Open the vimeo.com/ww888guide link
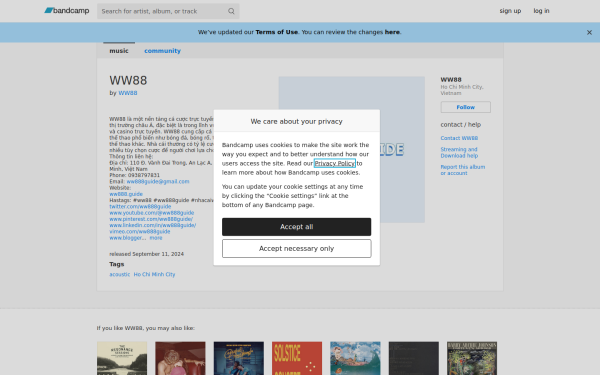The height and width of the screenshot is (375, 600). [140, 232]
